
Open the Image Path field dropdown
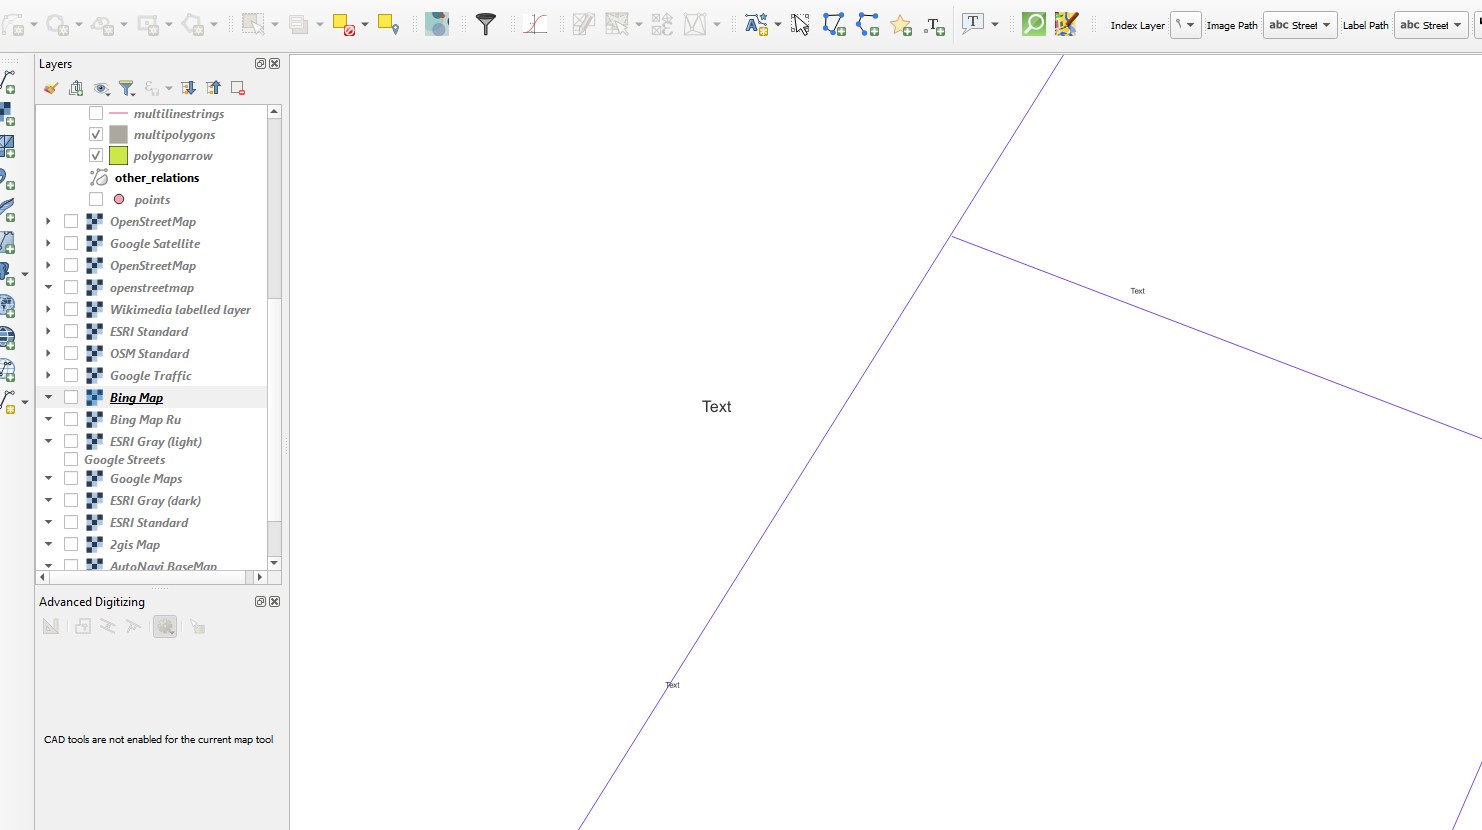(1300, 25)
